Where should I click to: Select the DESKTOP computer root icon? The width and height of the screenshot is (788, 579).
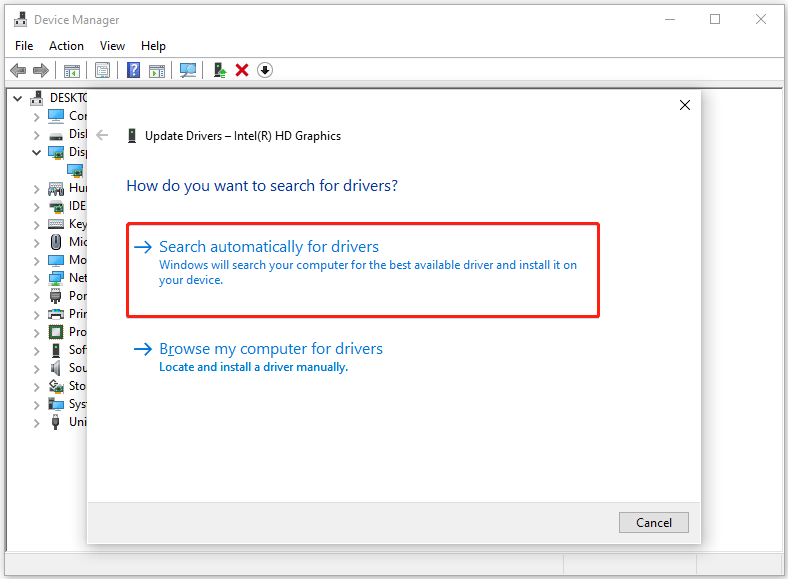point(36,98)
